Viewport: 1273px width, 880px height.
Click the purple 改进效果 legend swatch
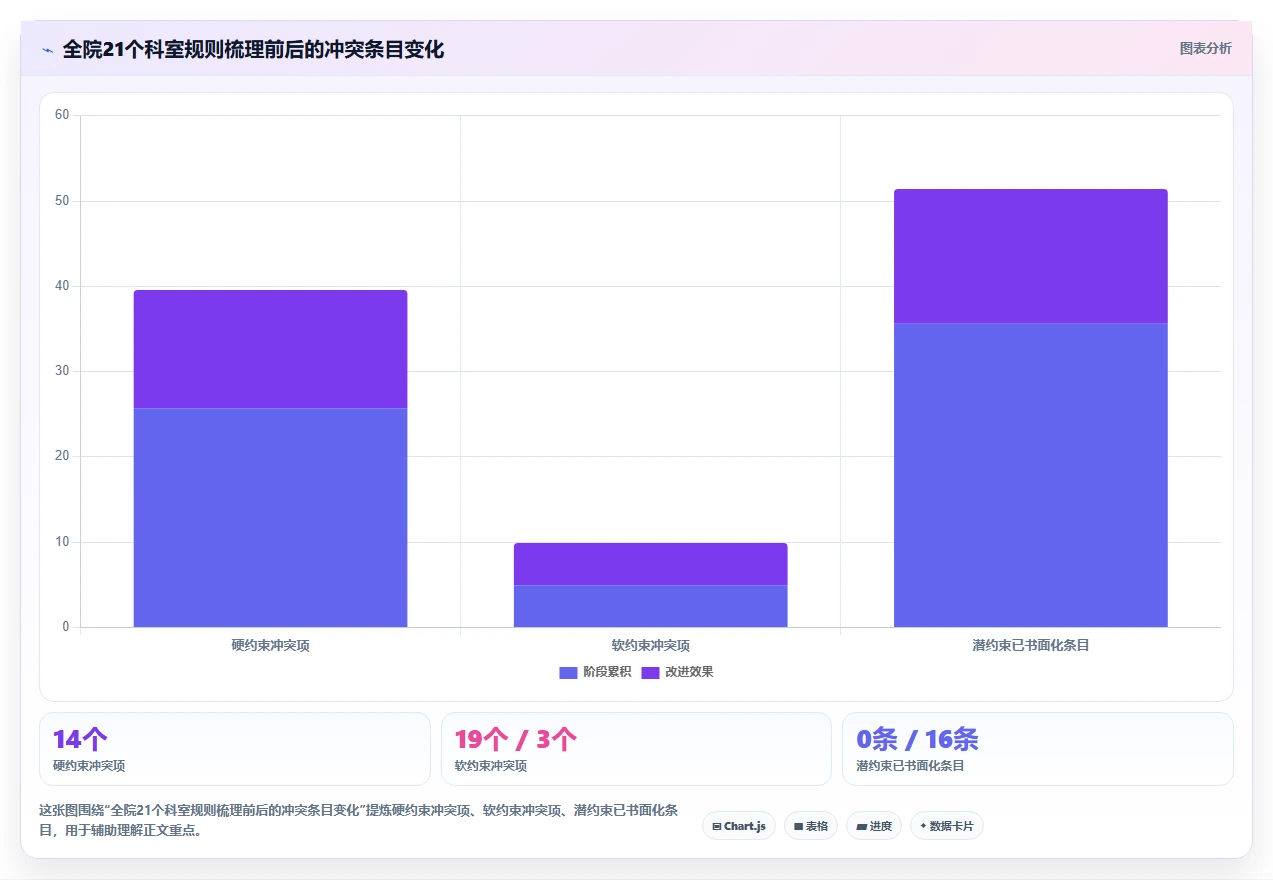click(x=651, y=672)
